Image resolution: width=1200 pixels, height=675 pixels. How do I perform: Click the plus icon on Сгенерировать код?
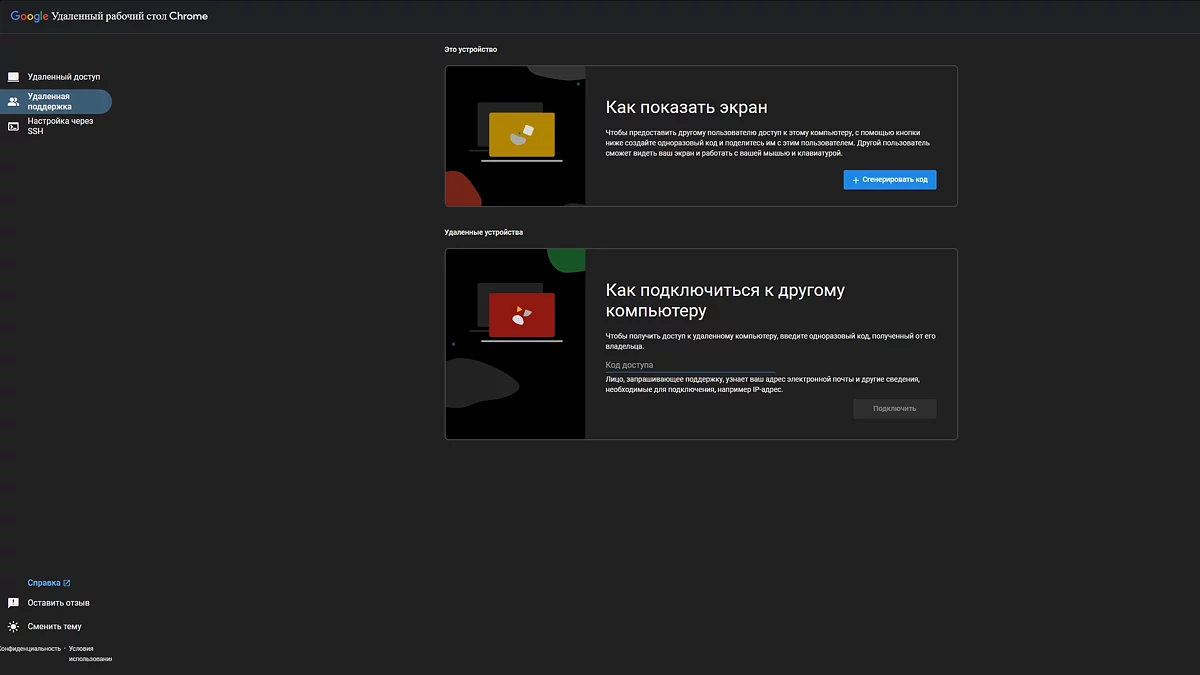pyautogui.click(x=855, y=180)
